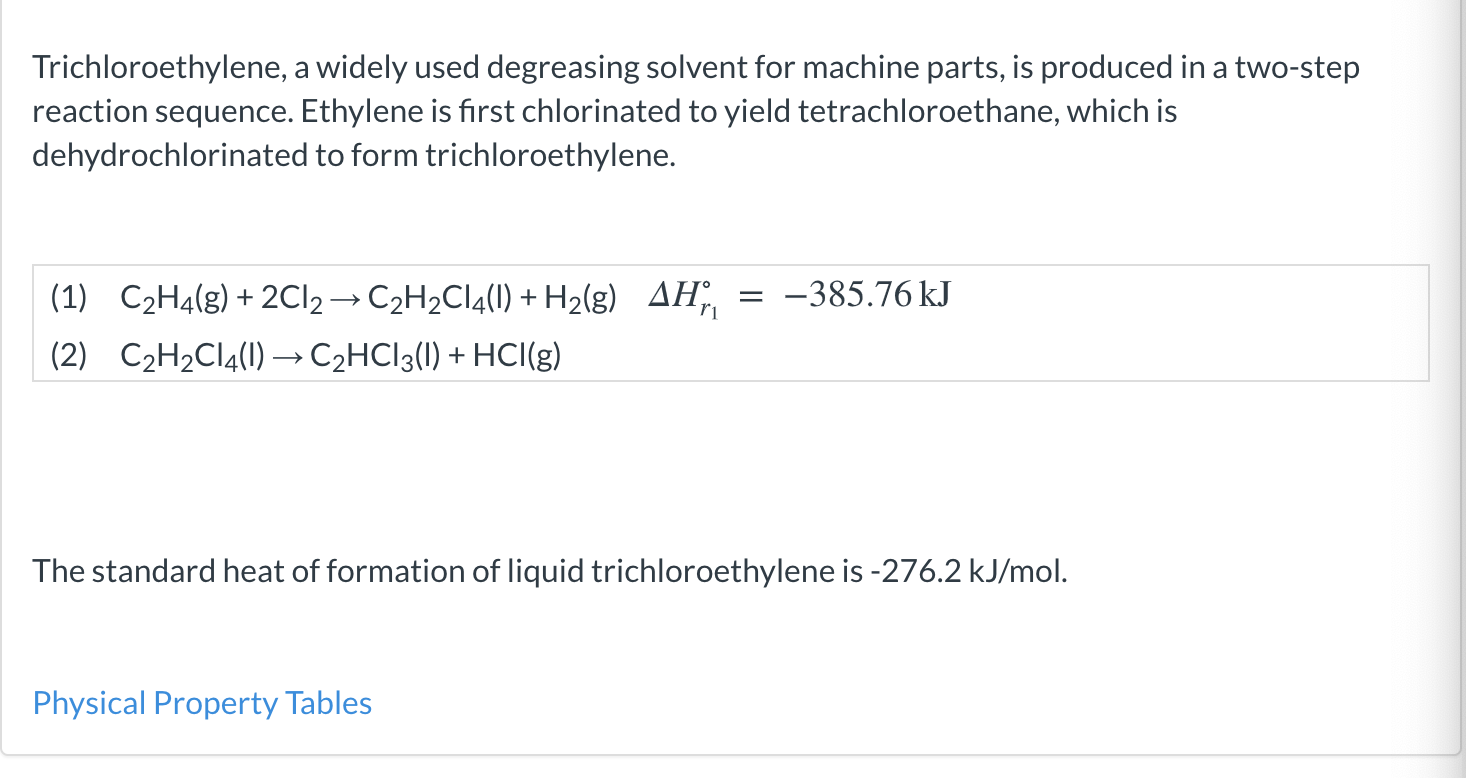Select the -276.2 kJ/mol value

(x=968, y=570)
